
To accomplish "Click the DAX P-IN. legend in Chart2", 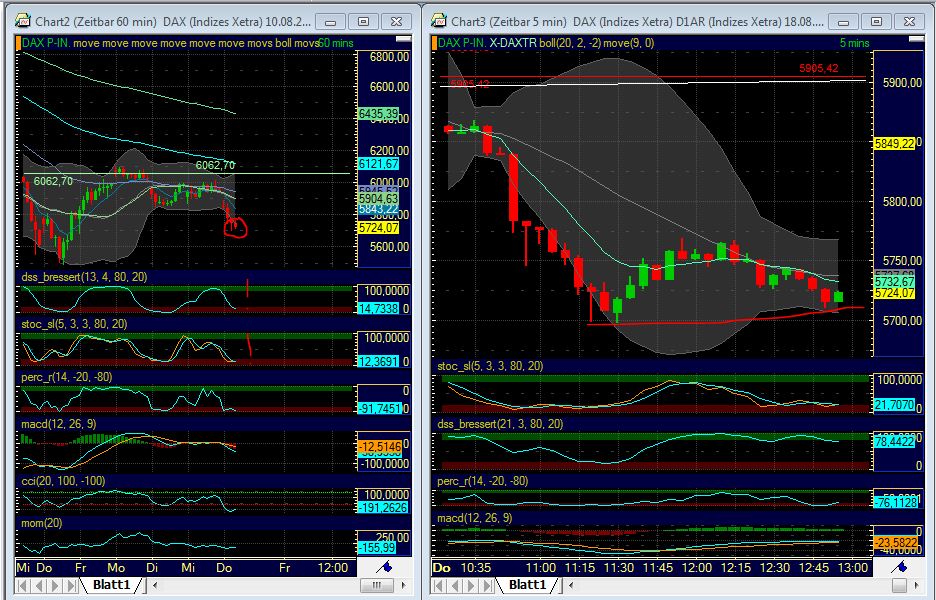I will point(46,43).
